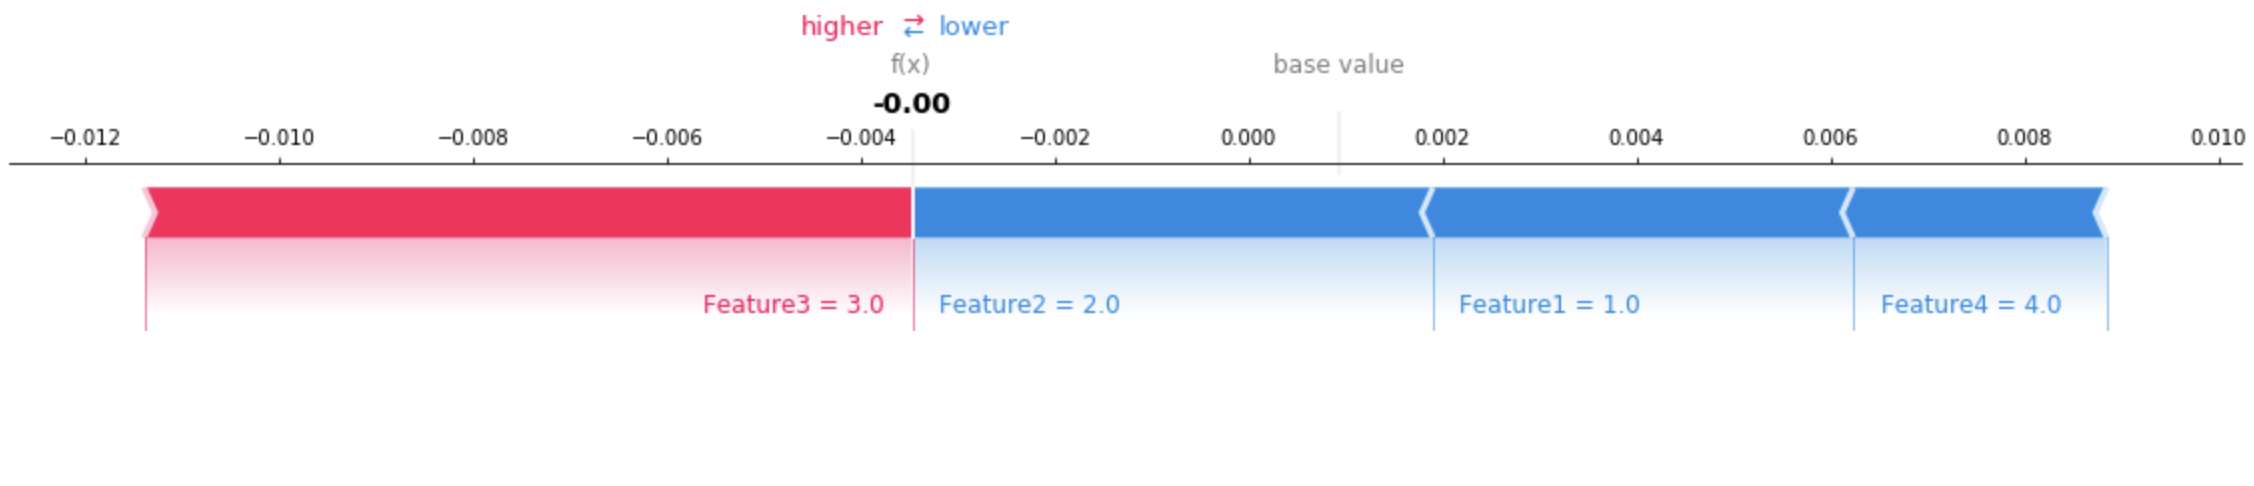Click the 0.008 axis tick label
Screen dimensions: 2254x486
[2024, 138]
